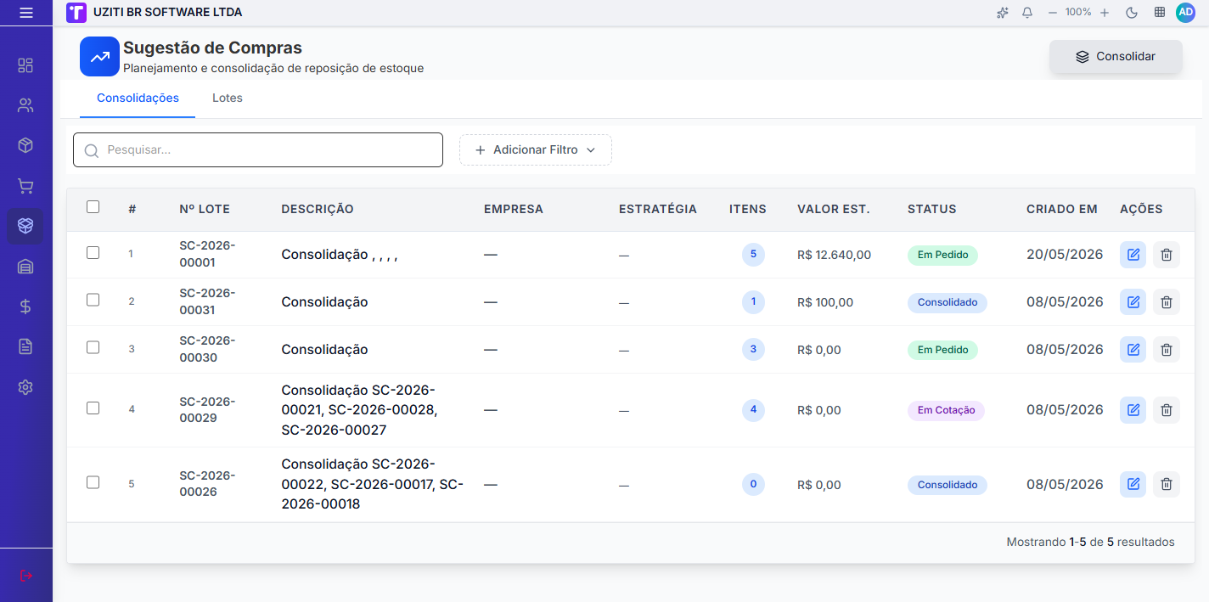Click the Mostrando 1-5 de 5 resultados text
This screenshot has height=602, width=1209.
pyautogui.click(x=1090, y=542)
